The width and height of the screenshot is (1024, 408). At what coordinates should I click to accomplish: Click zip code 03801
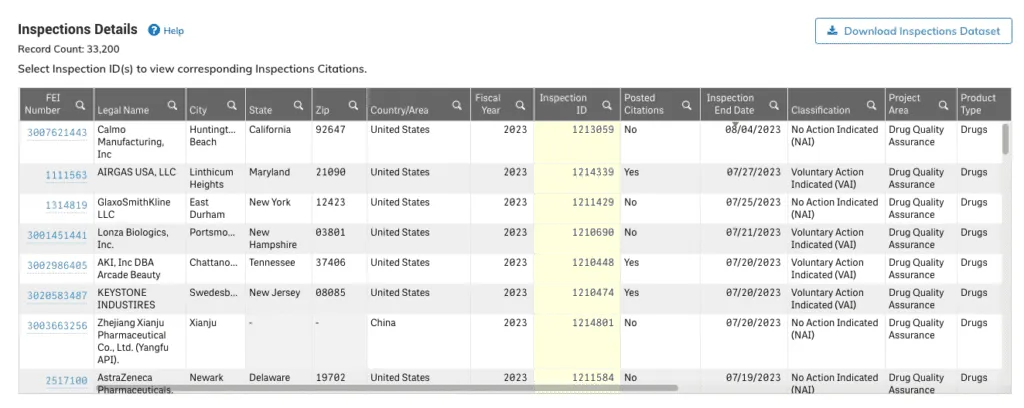point(330,232)
